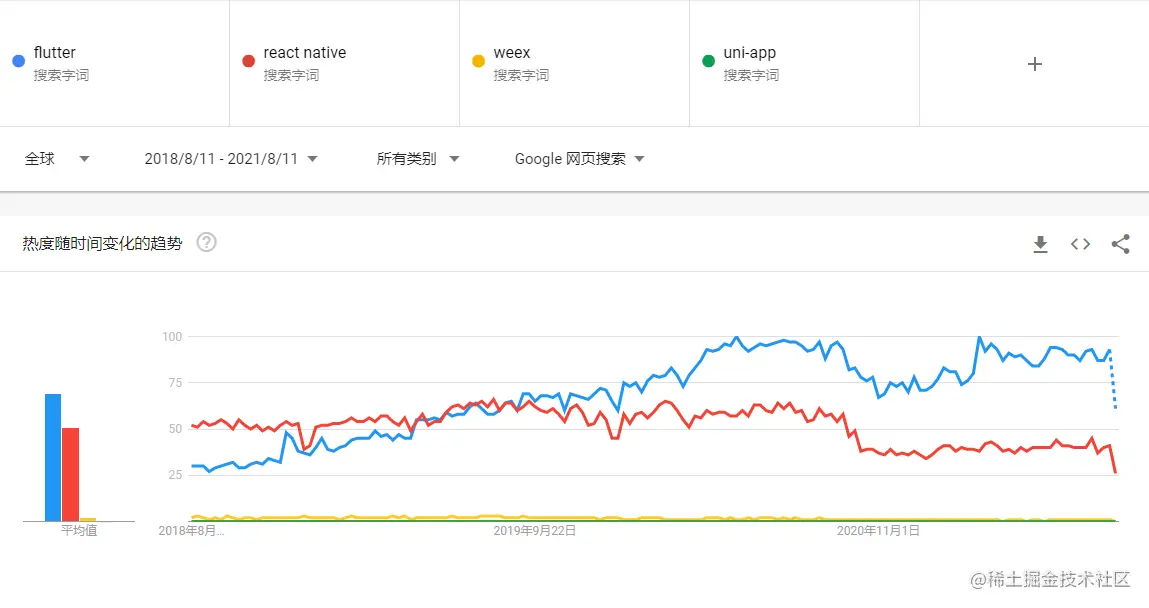Click the green uni-app color dot
Screen dimensions: 1149x608
708,61
